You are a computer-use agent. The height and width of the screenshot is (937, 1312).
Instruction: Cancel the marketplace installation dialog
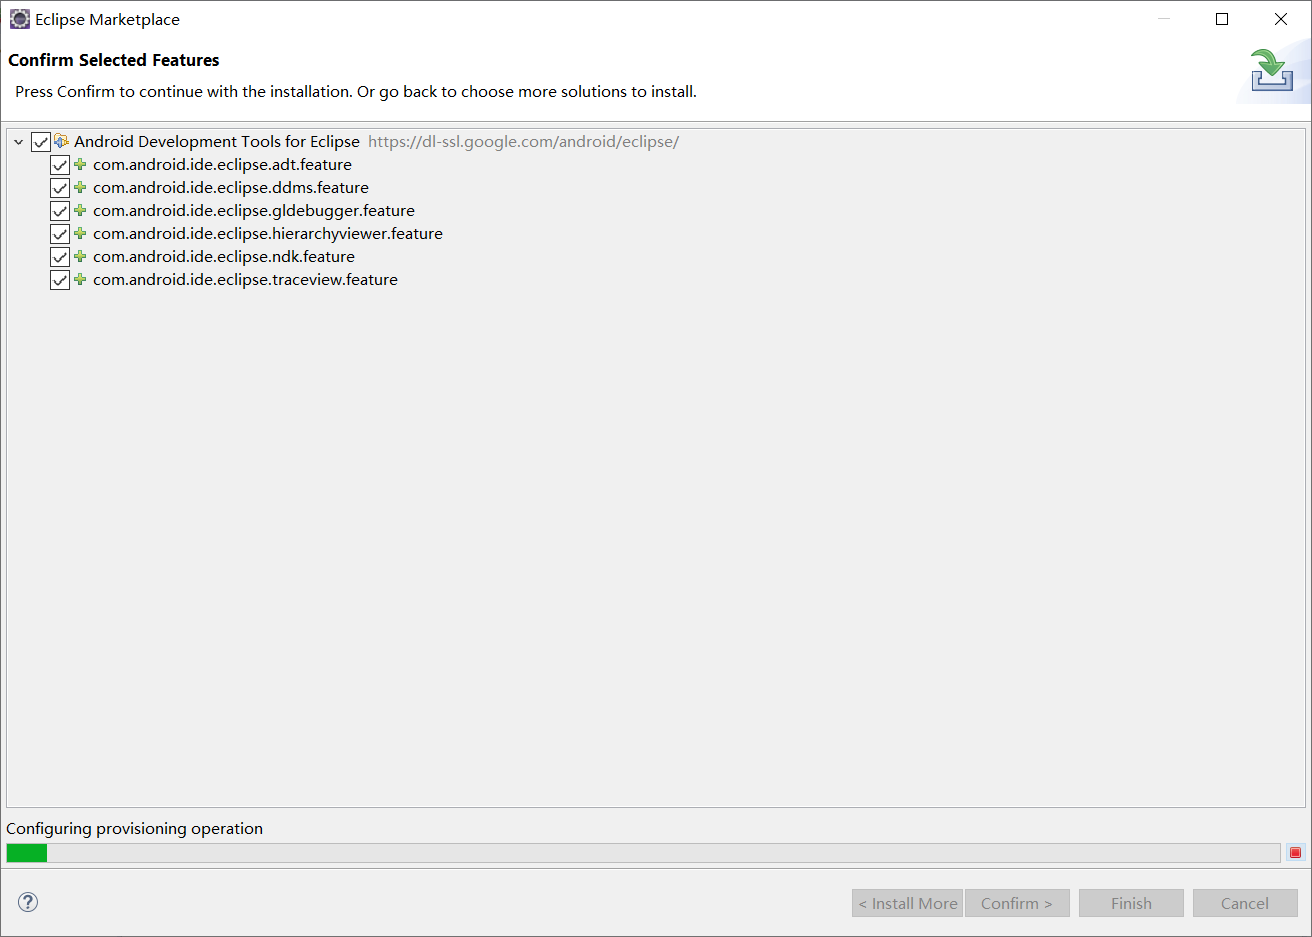click(x=1245, y=903)
